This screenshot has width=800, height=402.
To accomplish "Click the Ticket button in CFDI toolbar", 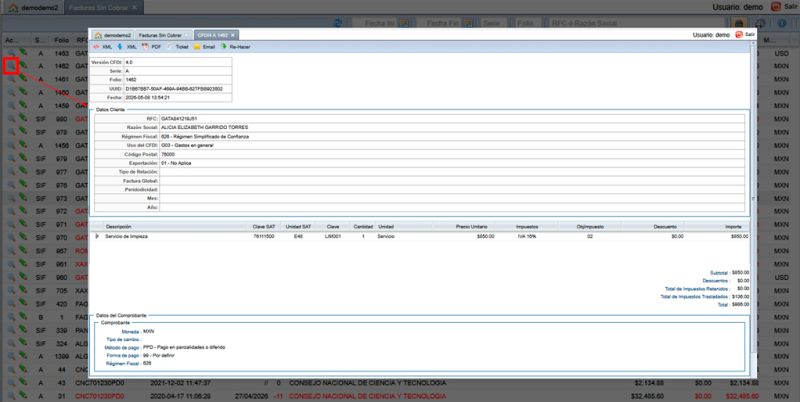I will click(178, 47).
